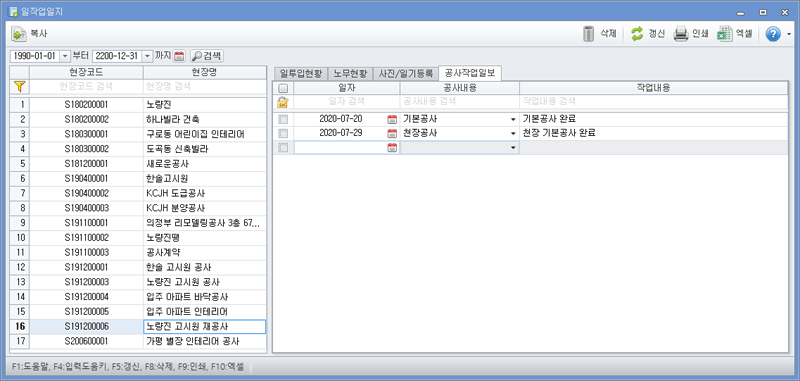Click the 작업내용 검색 filter field
The image size is (800, 381).
click(x=653, y=101)
